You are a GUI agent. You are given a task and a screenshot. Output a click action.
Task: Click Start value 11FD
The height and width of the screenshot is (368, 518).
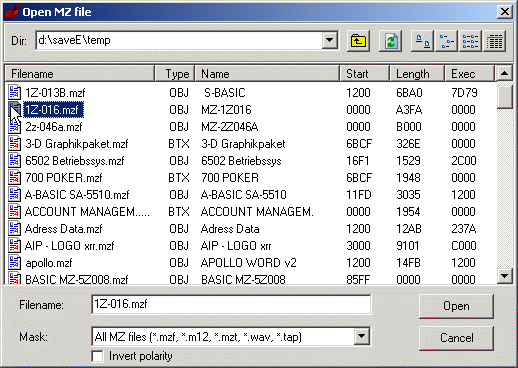click(359, 195)
